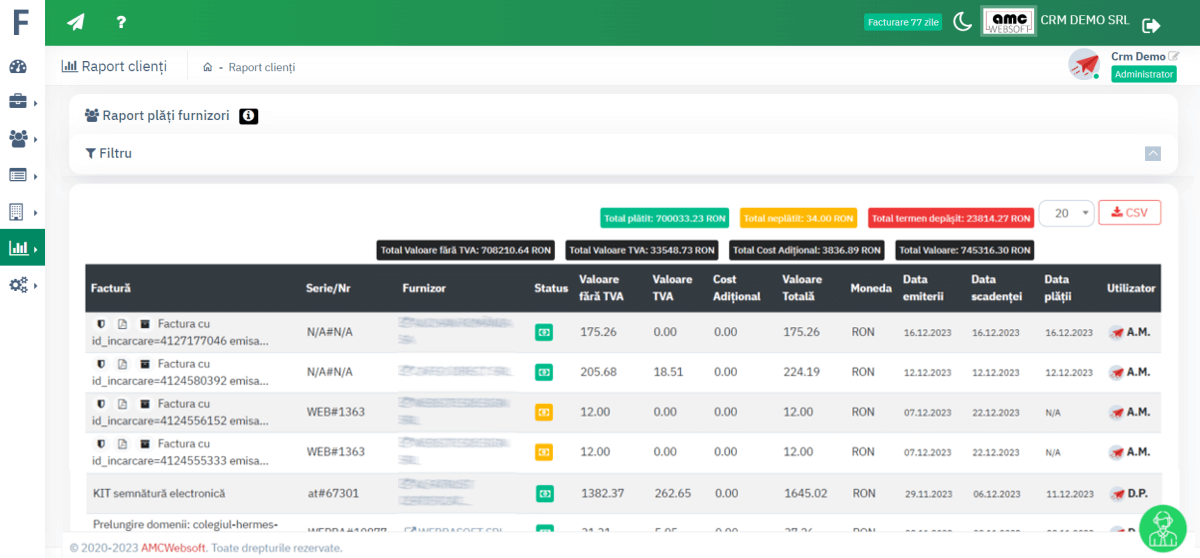The width and height of the screenshot is (1200, 558).
Task: Open the Crm Demo user profile avatar
Action: [1084, 65]
